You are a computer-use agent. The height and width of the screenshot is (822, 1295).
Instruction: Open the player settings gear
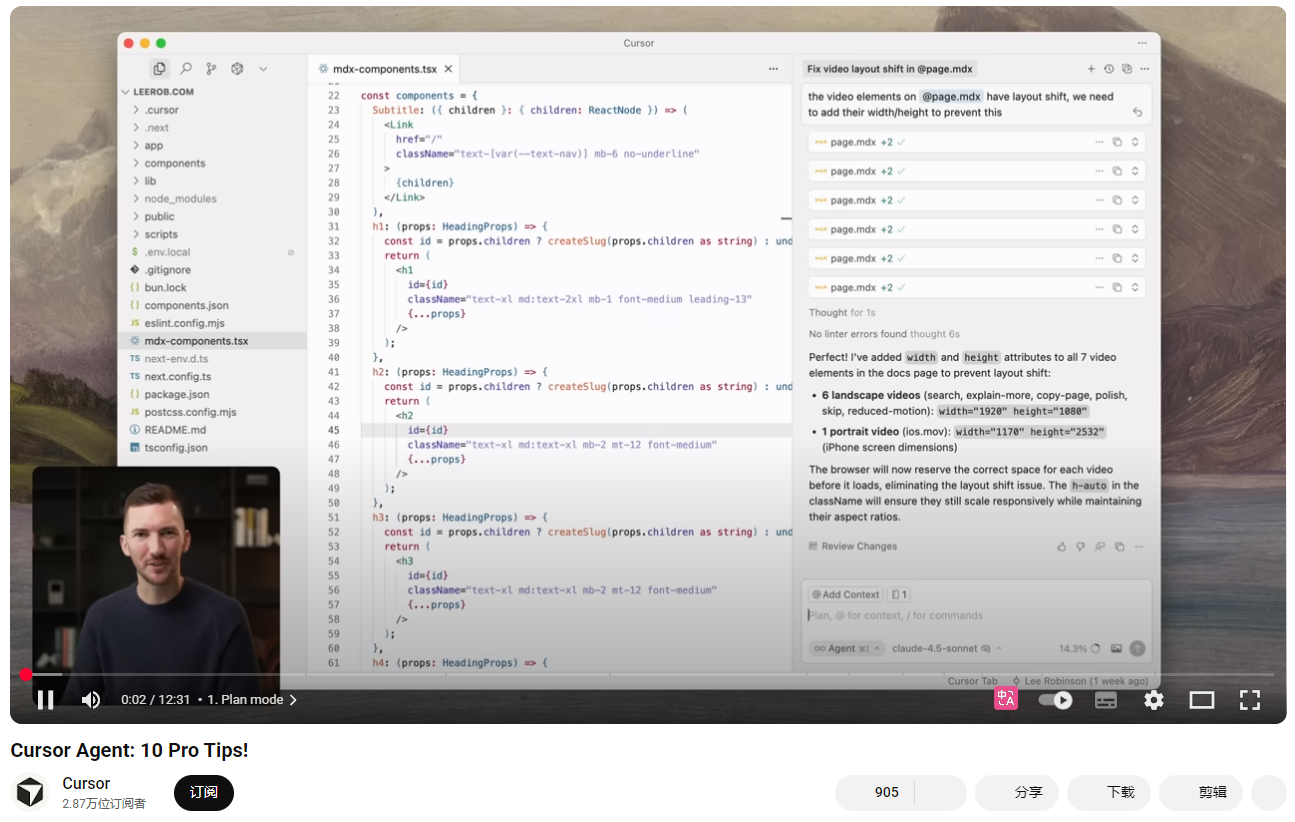click(1154, 700)
